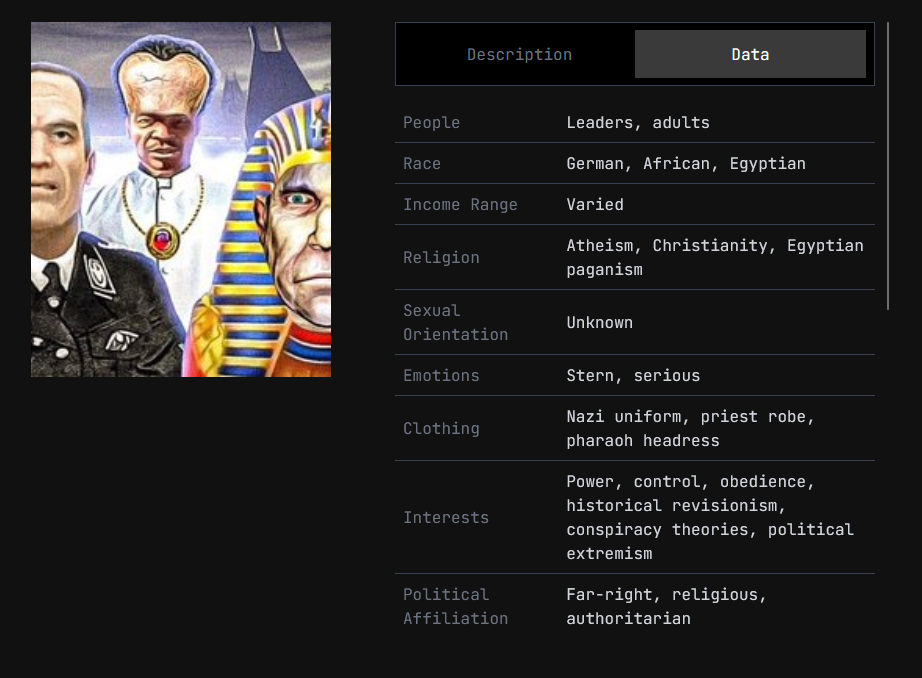Open the artwork image thumbnail

pyautogui.click(x=181, y=200)
